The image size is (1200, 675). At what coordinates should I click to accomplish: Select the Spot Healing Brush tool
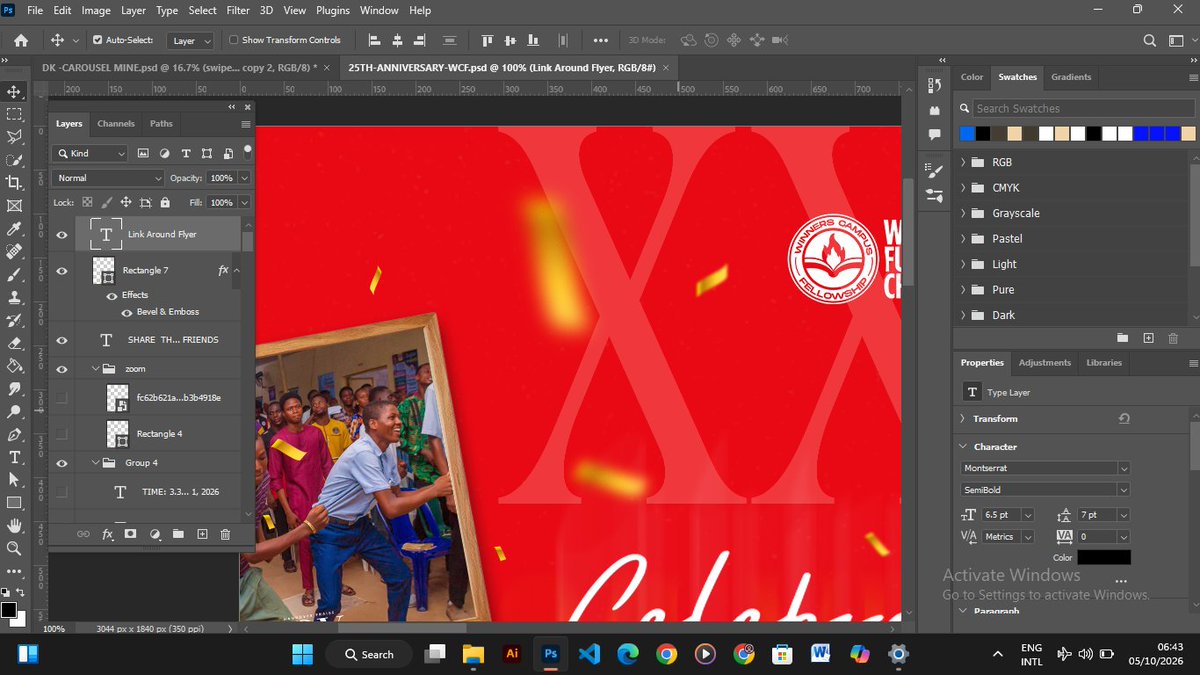15,252
